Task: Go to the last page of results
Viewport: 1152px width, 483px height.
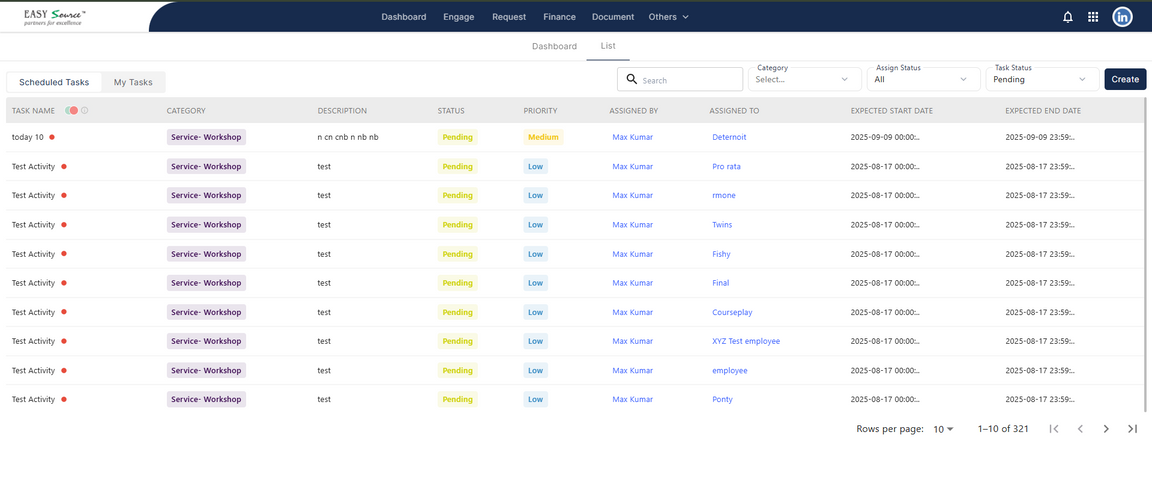Action: coord(1132,429)
